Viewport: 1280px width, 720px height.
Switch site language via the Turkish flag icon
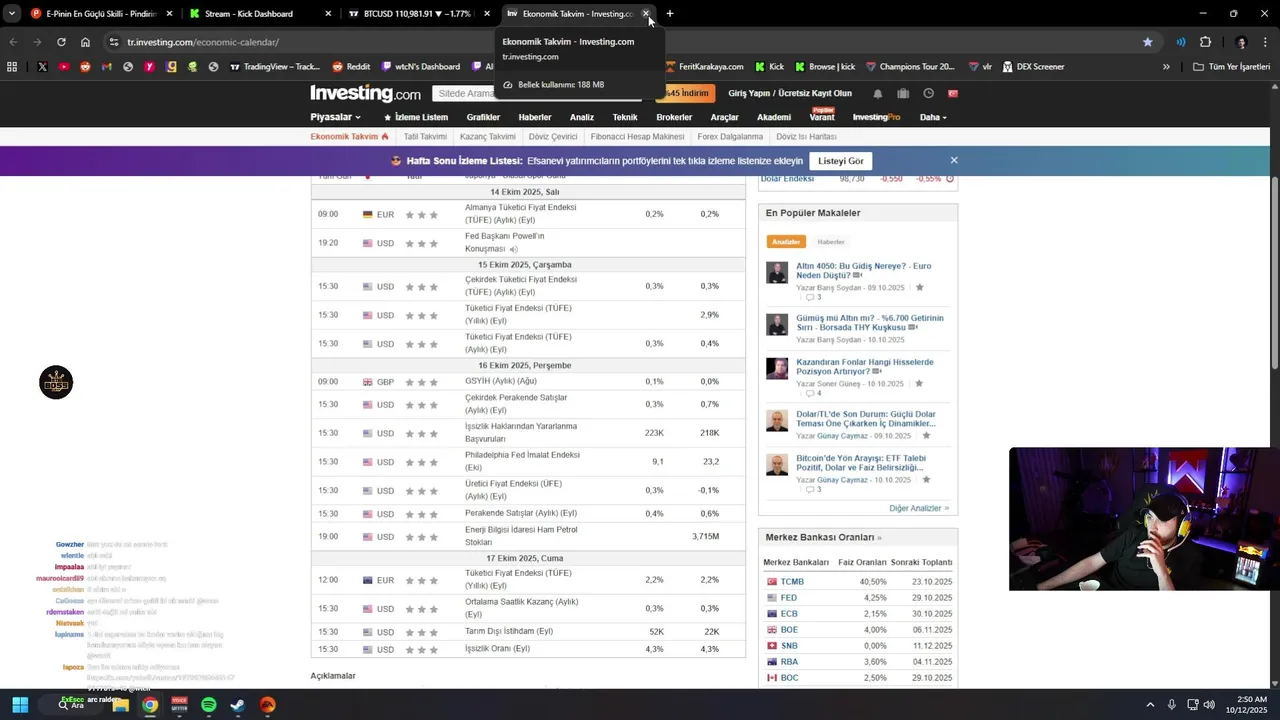(953, 93)
